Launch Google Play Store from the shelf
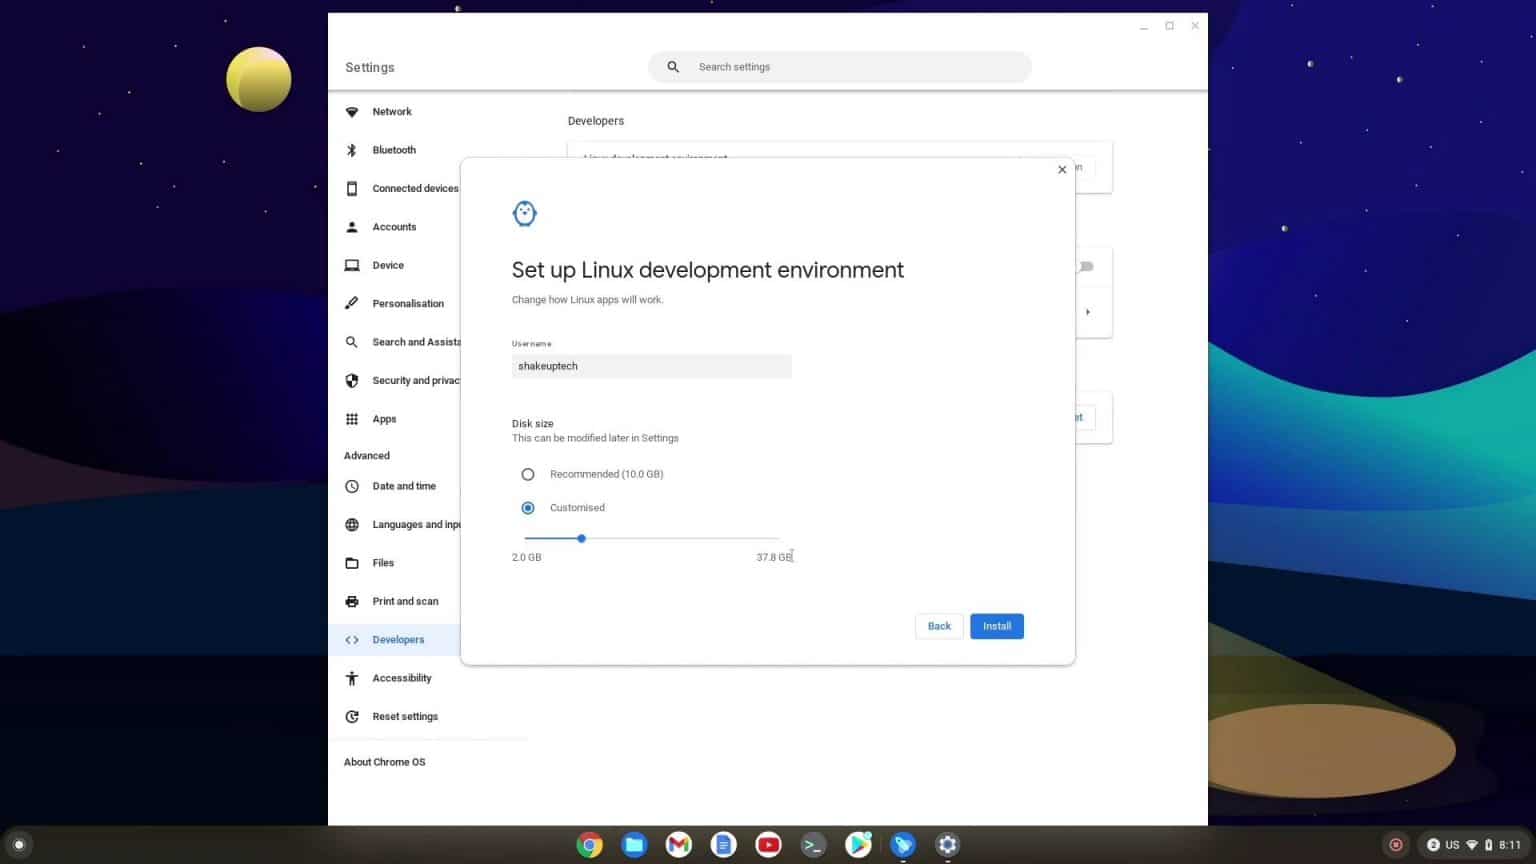1536x864 pixels. [858, 844]
